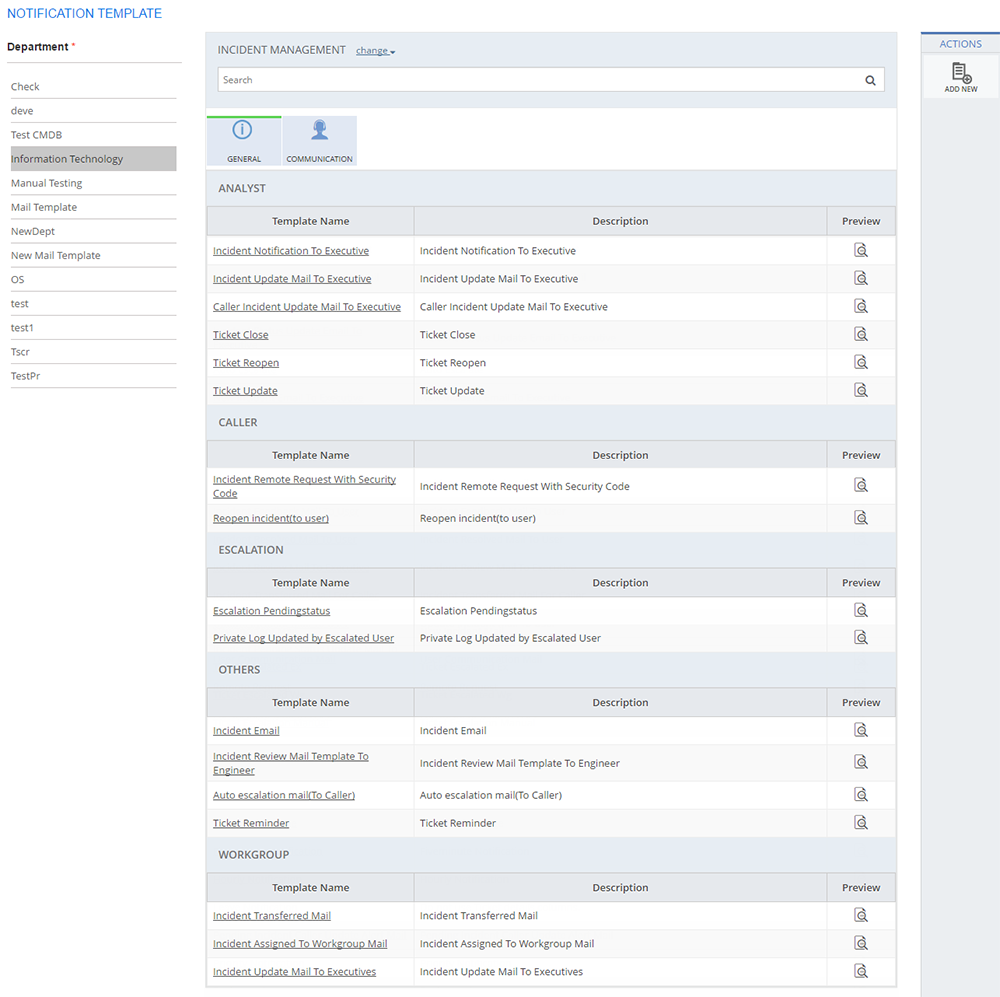Preview the Incident Email template
Image resolution: width=1000 pixels, height=997 pixels.
(861, 731)
